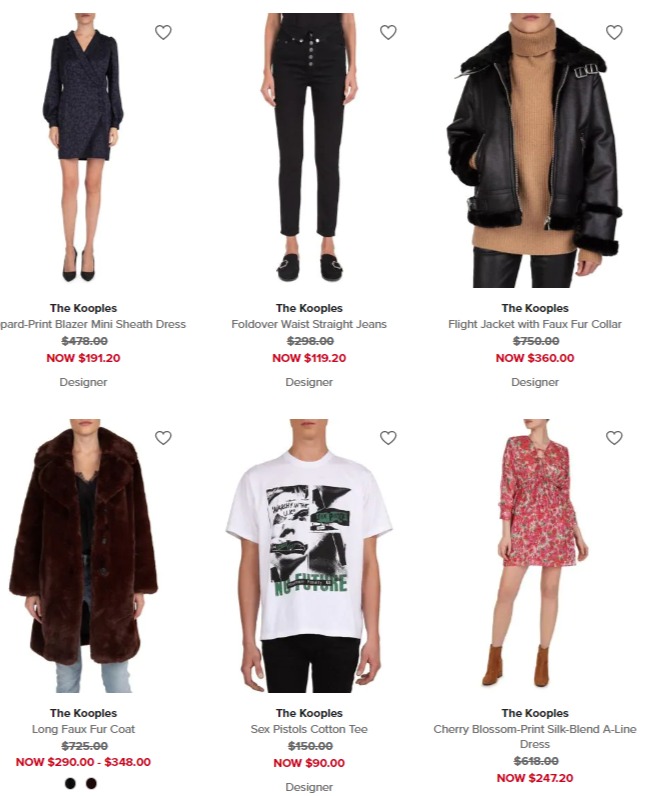Image resolution: width=660 pixels, height=796 pixels.
Task: Click Blazer Mini Sheath Dress title
Action: click(x=93, y=324)
